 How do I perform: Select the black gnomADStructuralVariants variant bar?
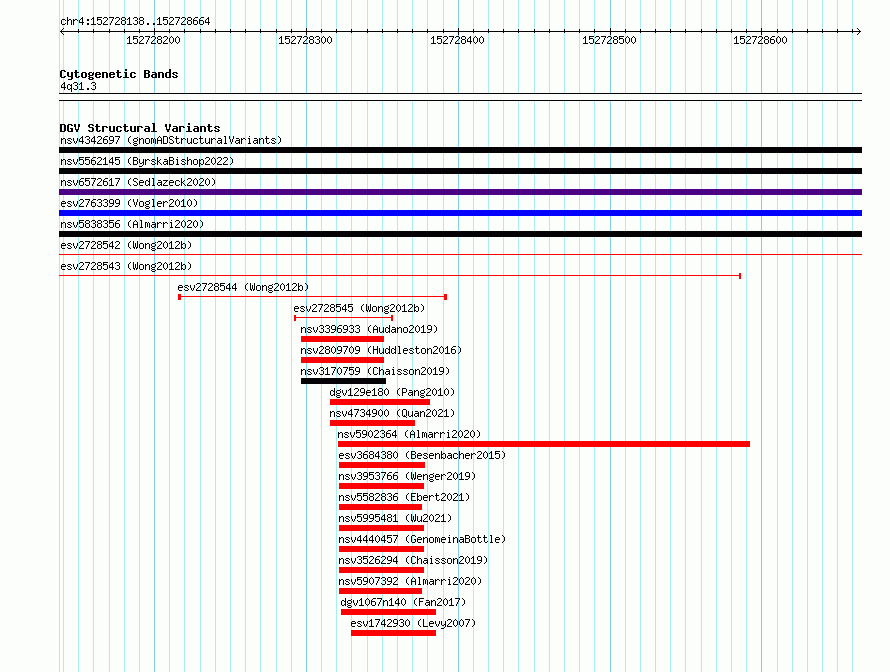(460, 150)
